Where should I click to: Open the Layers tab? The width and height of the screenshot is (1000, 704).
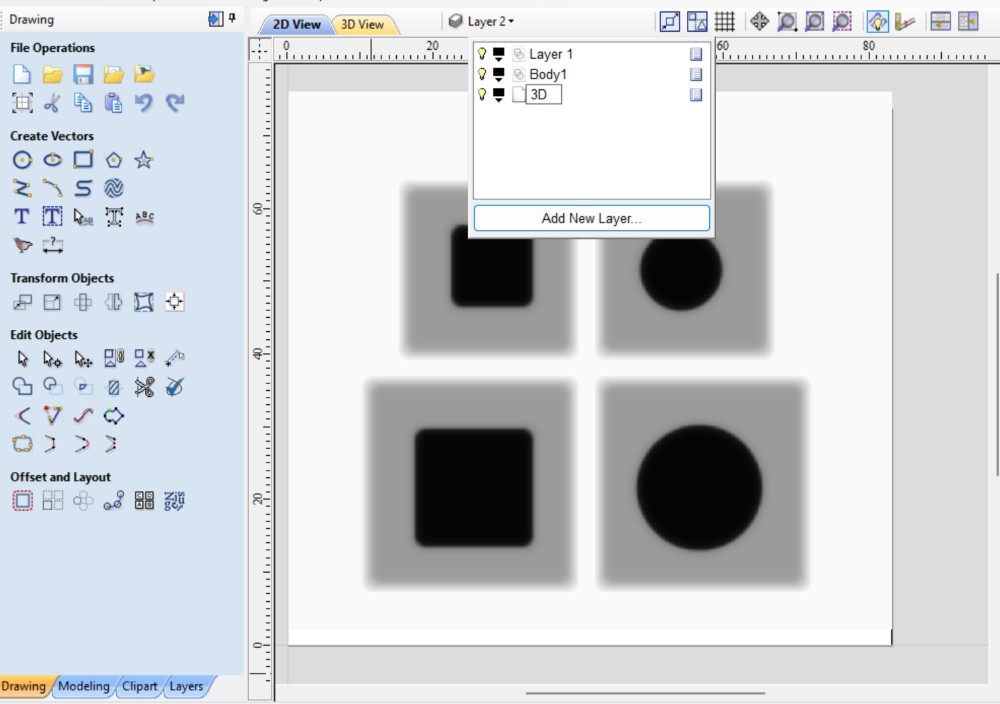(x=186, y=686)
